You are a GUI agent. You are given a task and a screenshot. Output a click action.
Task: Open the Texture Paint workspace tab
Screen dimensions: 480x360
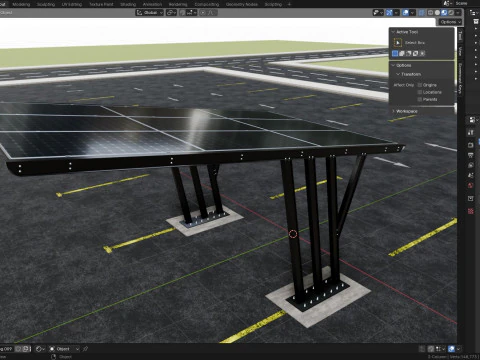click(x=101, y=4)
